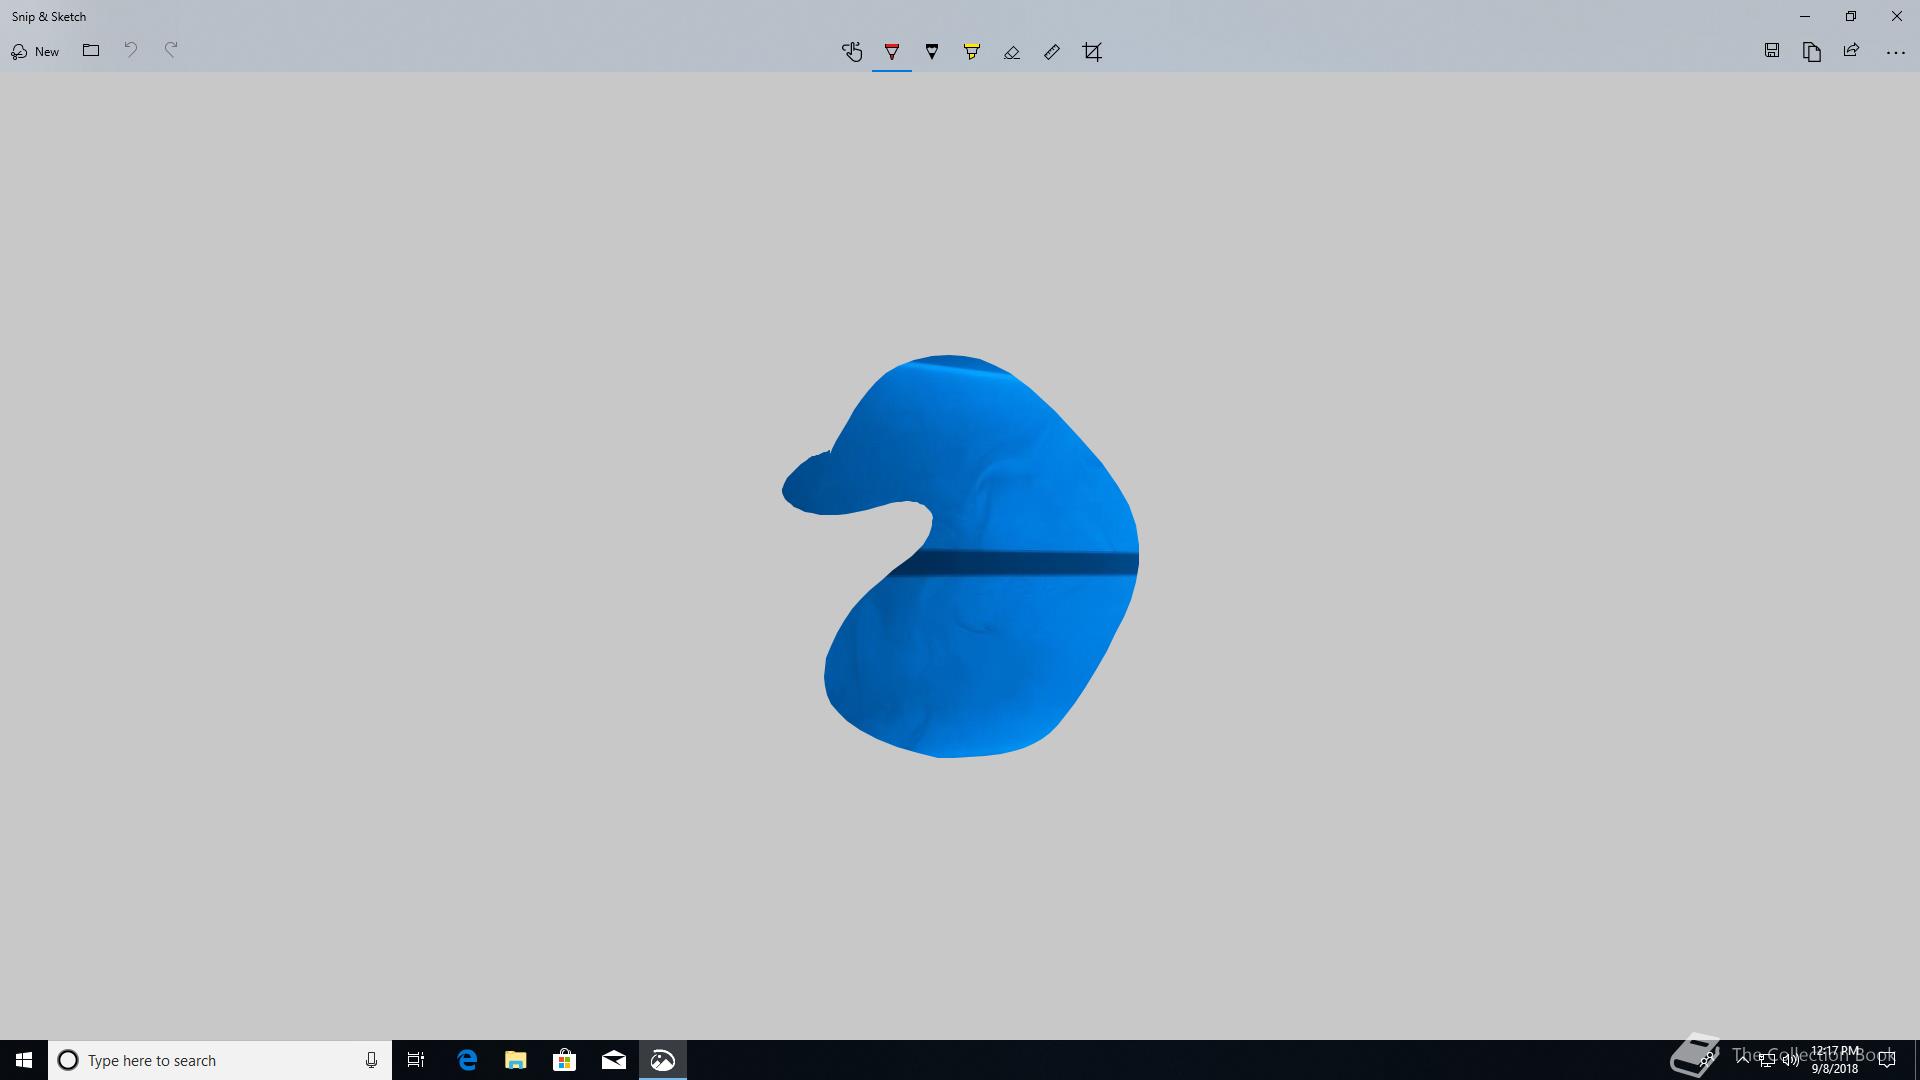The image size is (1920, 1080).
Task: Open the See more options menu
Action: (x=1896, y=52)
